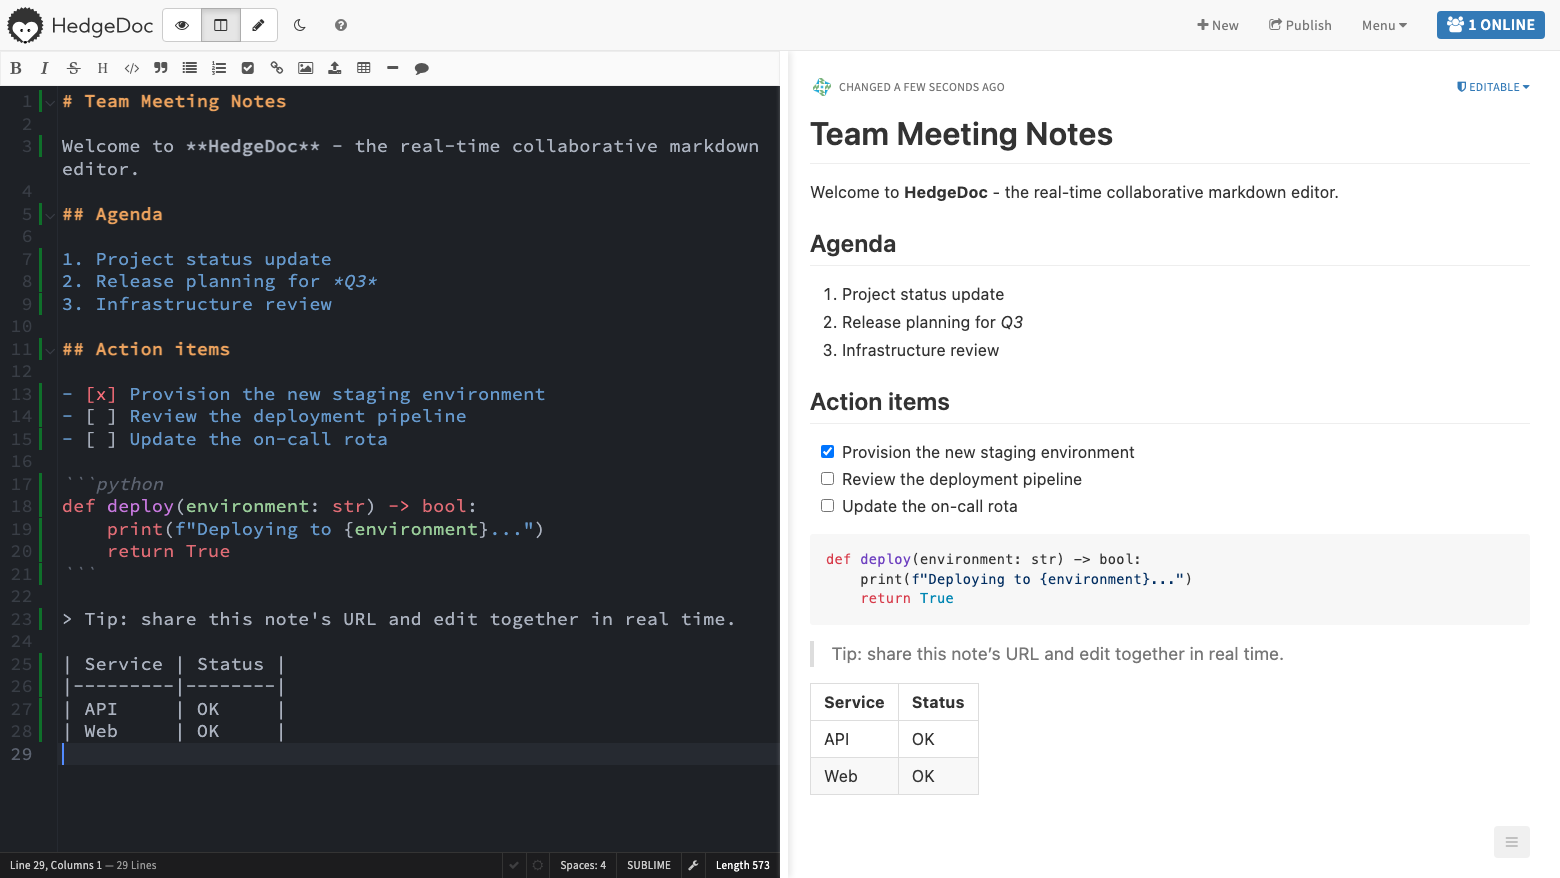The height and width of the screenshot is (878, 1560).
Task: Check Review the deployment pipeline
Action: 827,479
